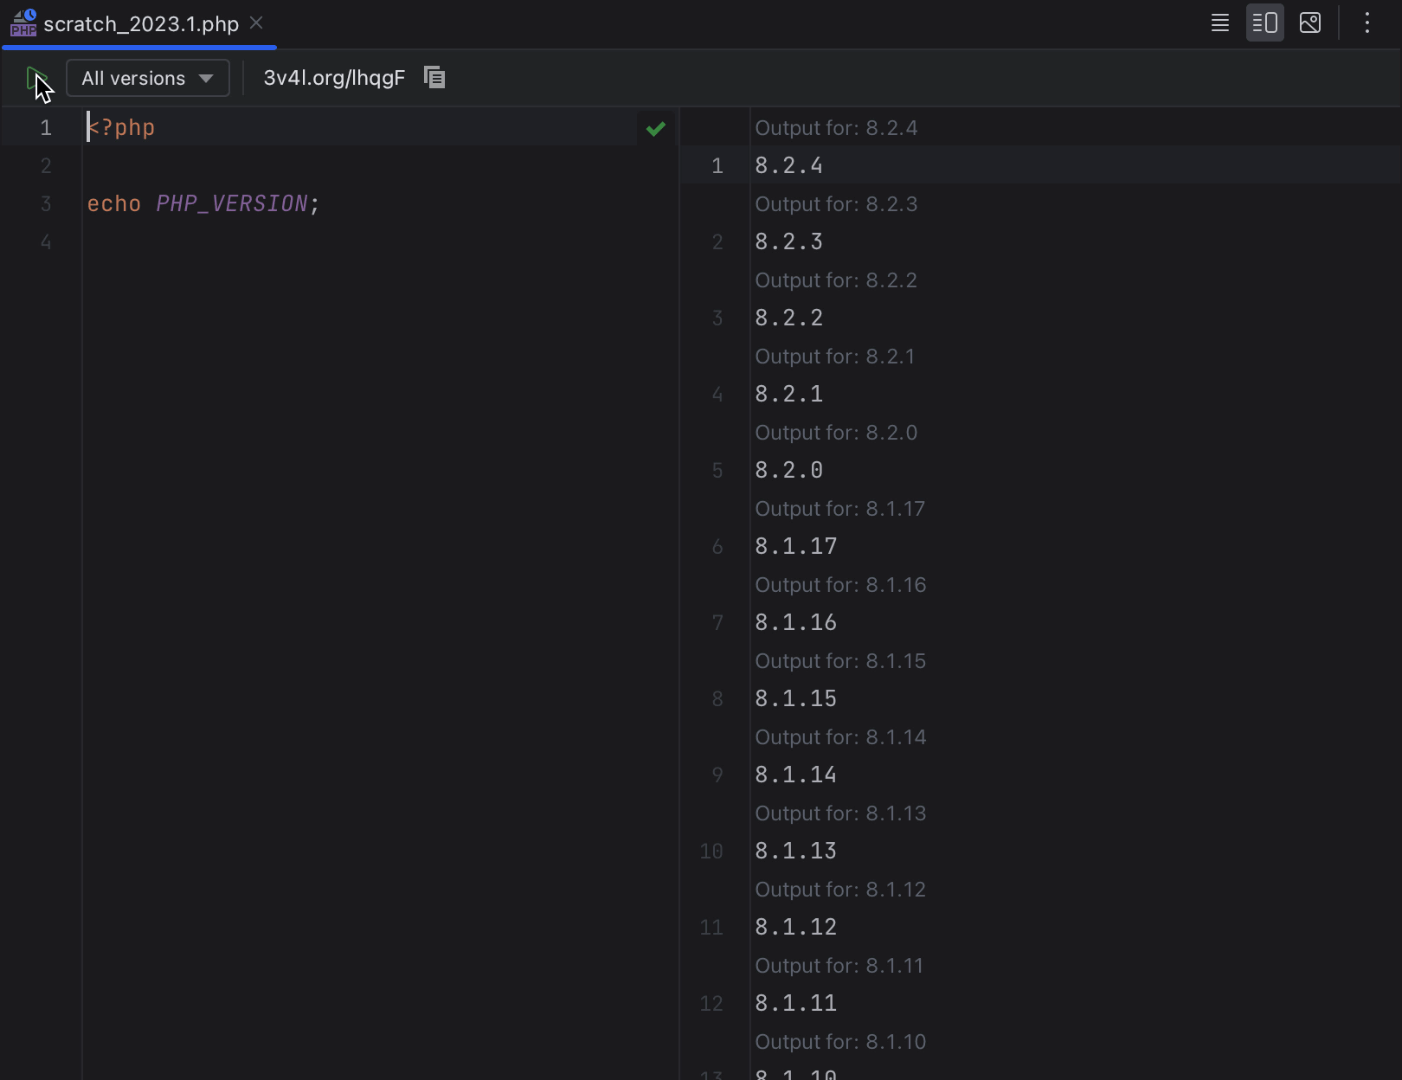Run the script with the green play icon
The image size is (1402, 1080).
35,78
